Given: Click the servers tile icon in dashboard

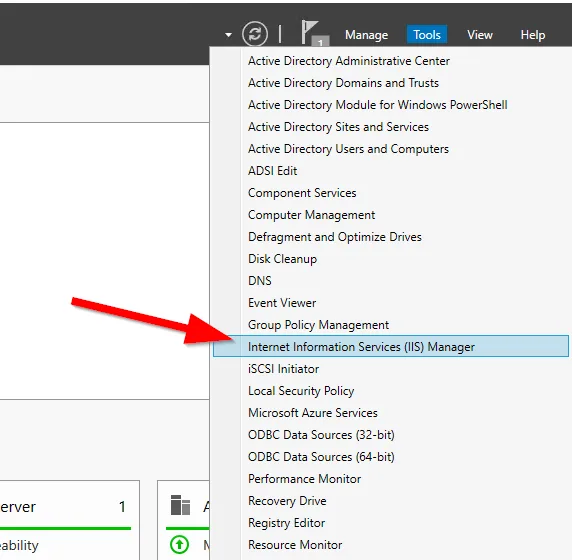Looking at the screenshot, I should pyautogui.click(x=180, y=505).
